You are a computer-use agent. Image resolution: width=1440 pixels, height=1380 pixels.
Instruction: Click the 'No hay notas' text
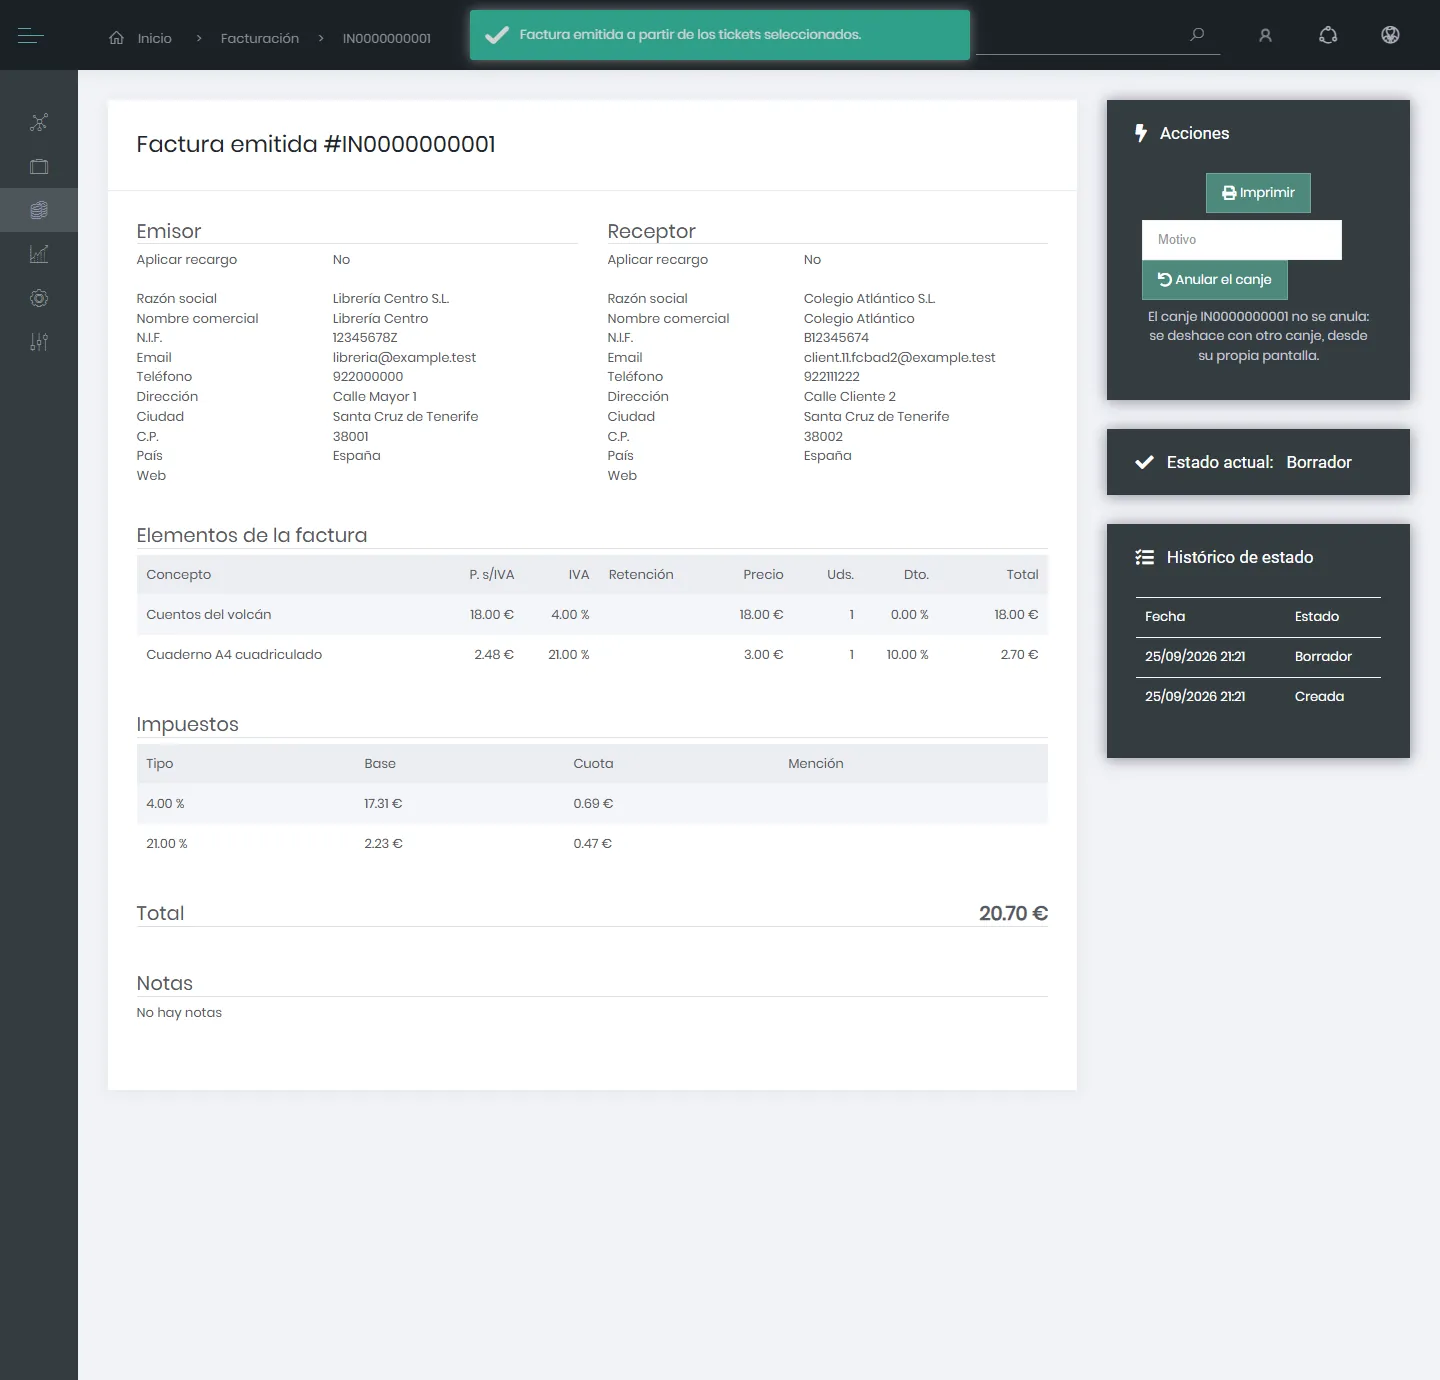point(179,1013)
